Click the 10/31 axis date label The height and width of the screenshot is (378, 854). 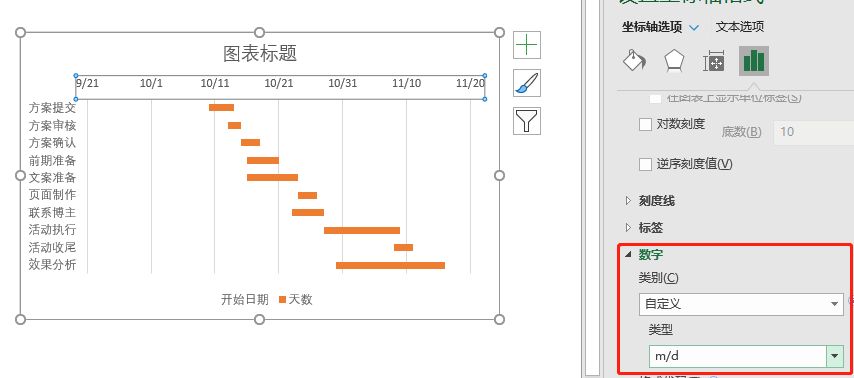[x=343, y=83]
